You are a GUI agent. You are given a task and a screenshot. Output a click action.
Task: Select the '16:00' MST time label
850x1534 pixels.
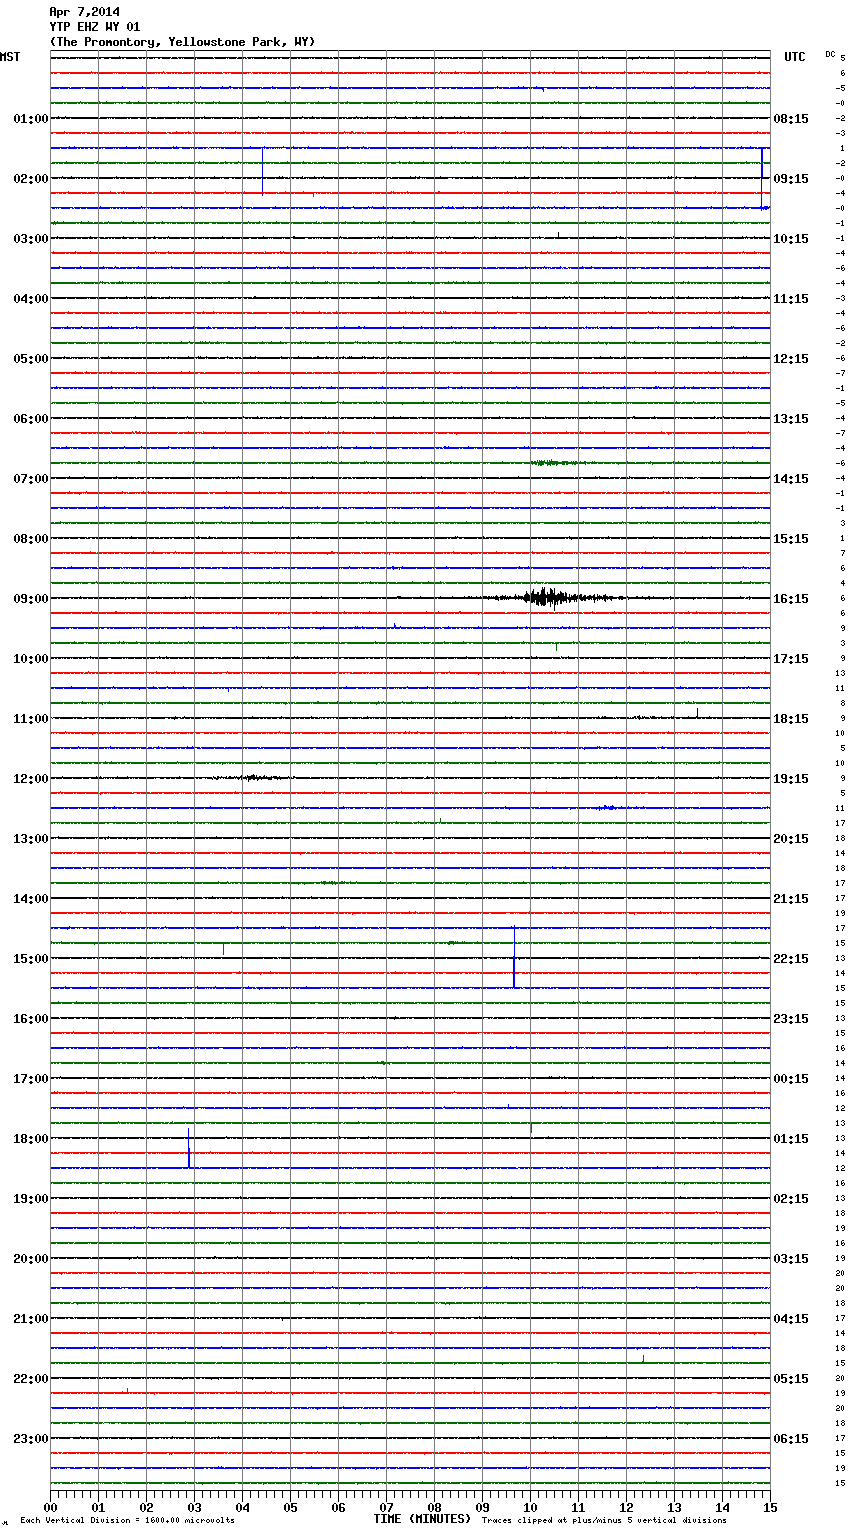pyautogui.click(x=30, y=1019)
